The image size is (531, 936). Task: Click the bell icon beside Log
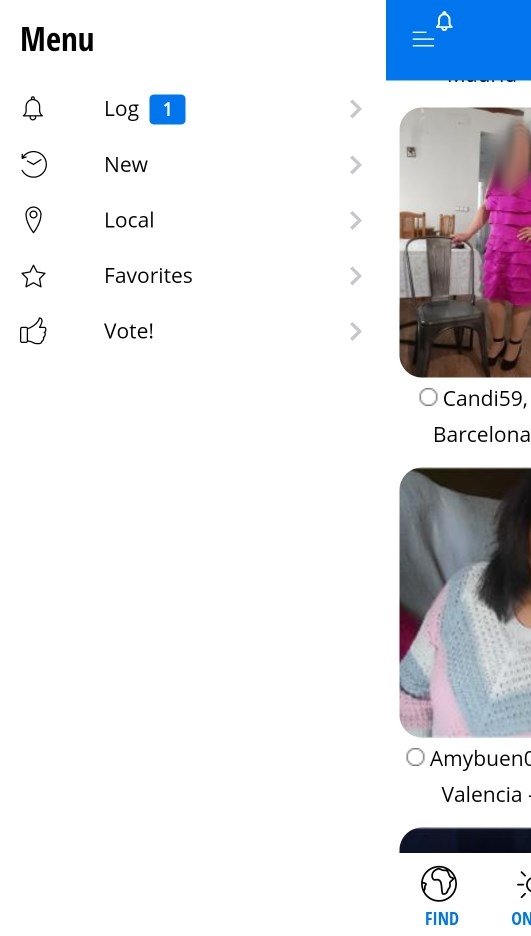(33, 109)
